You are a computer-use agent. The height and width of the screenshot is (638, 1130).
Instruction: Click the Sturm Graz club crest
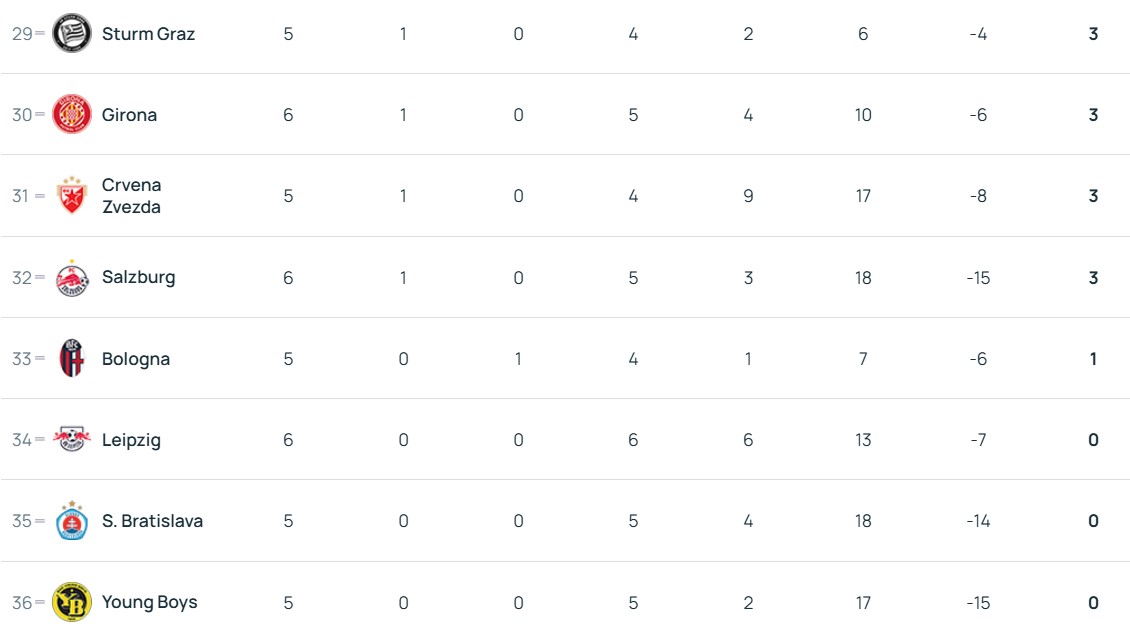[x=72, y=33]
